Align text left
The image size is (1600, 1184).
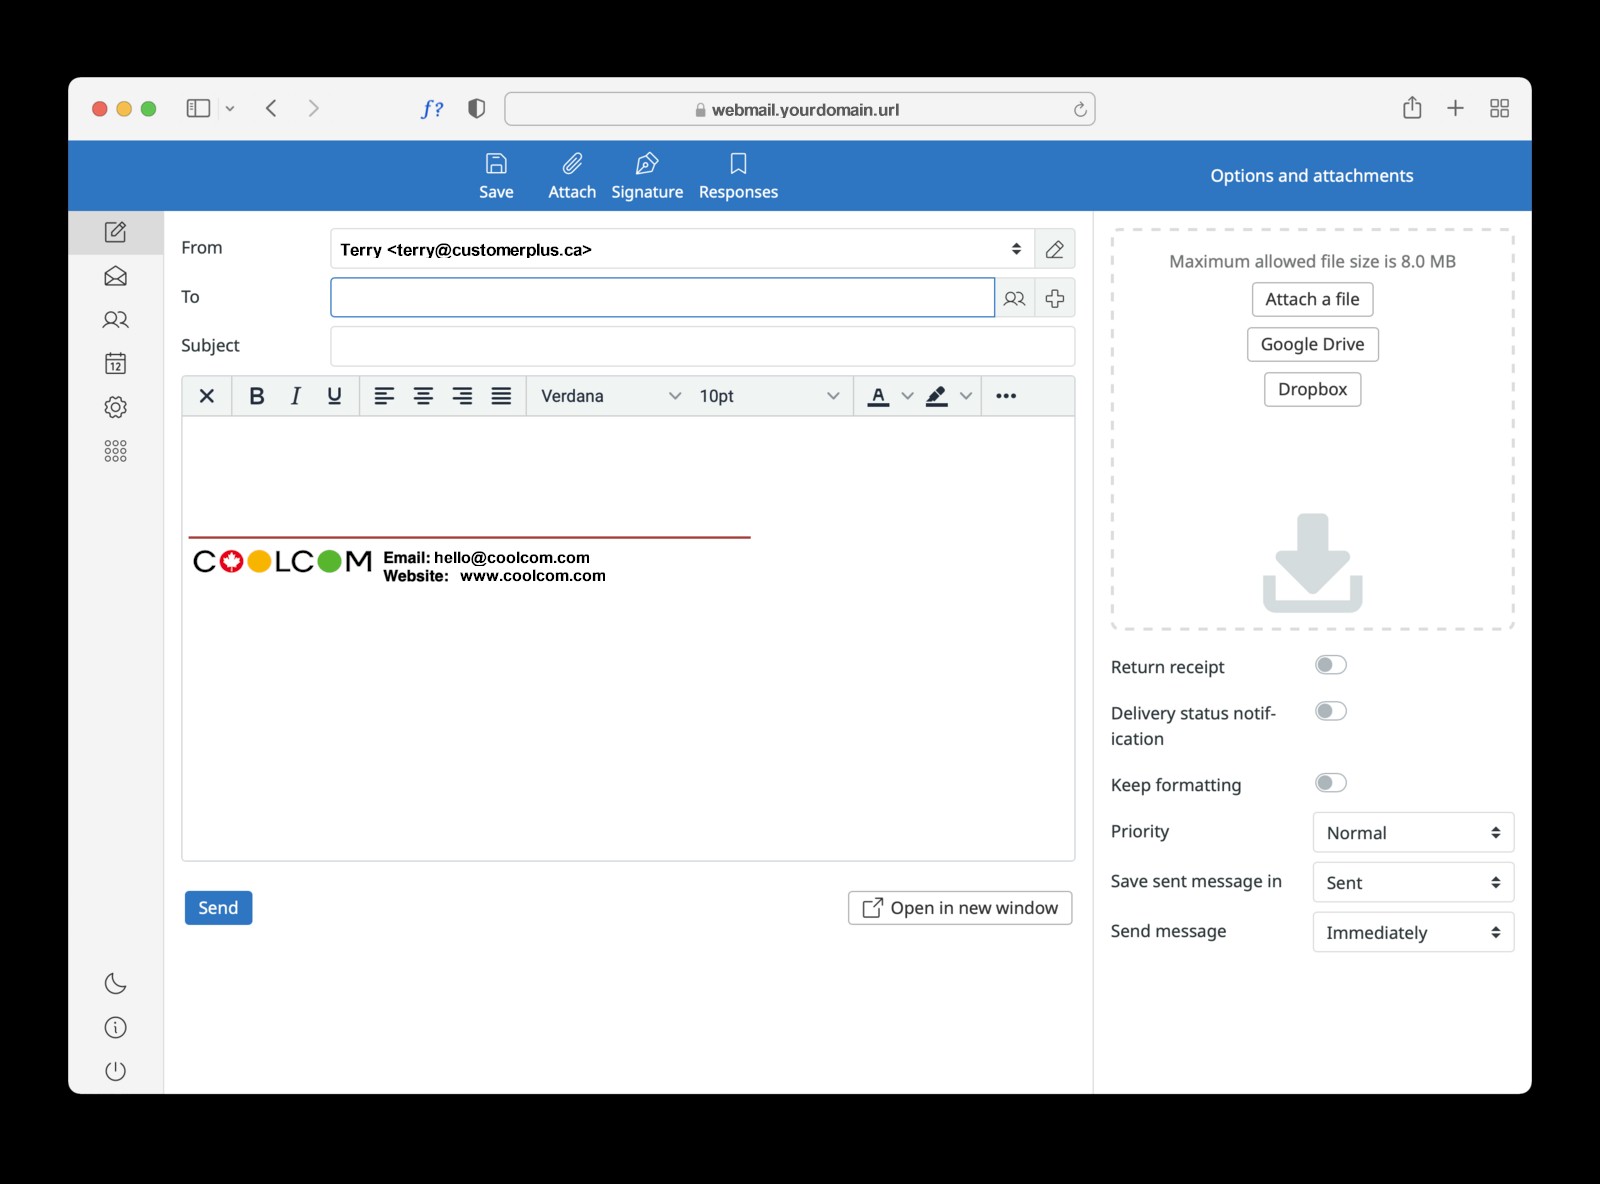[384, 396]
